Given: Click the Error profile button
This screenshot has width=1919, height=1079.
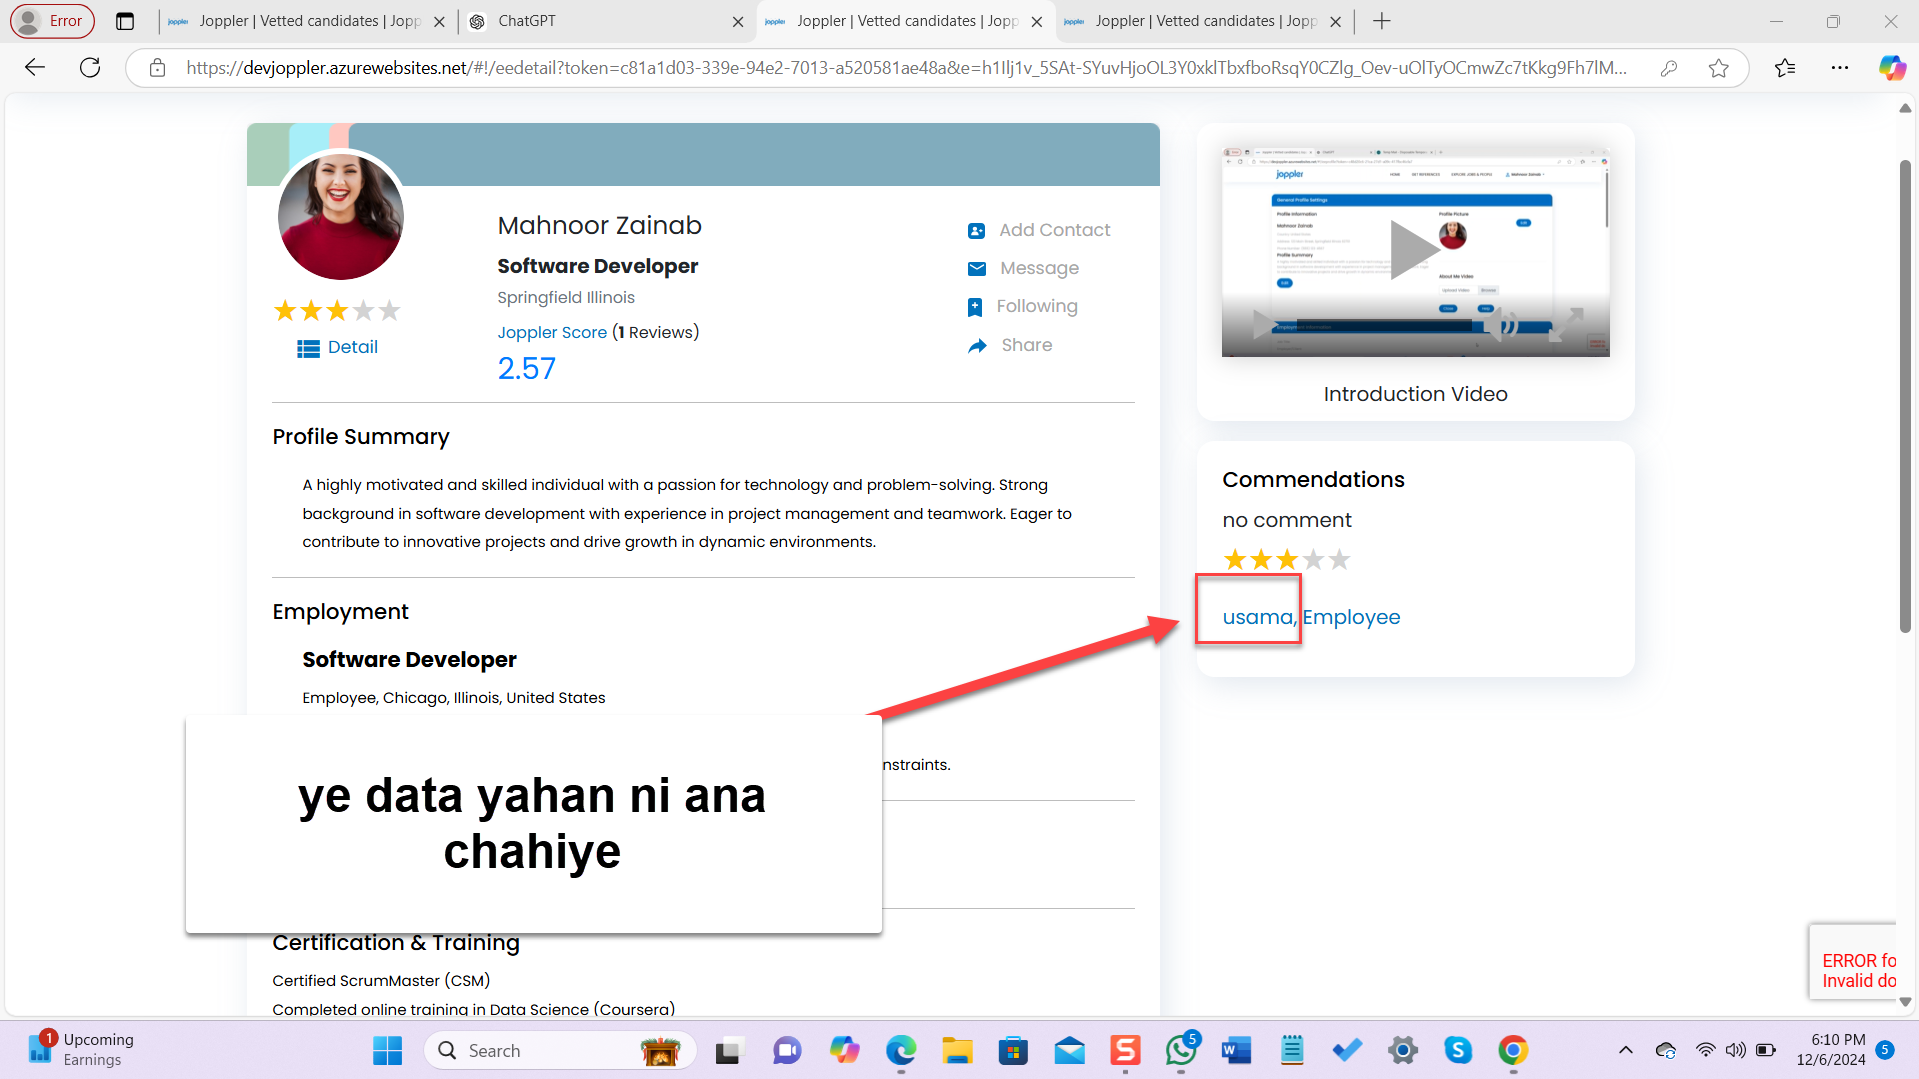Looking at the screenshot, I should pyautogui.click(x=52, y=21).
